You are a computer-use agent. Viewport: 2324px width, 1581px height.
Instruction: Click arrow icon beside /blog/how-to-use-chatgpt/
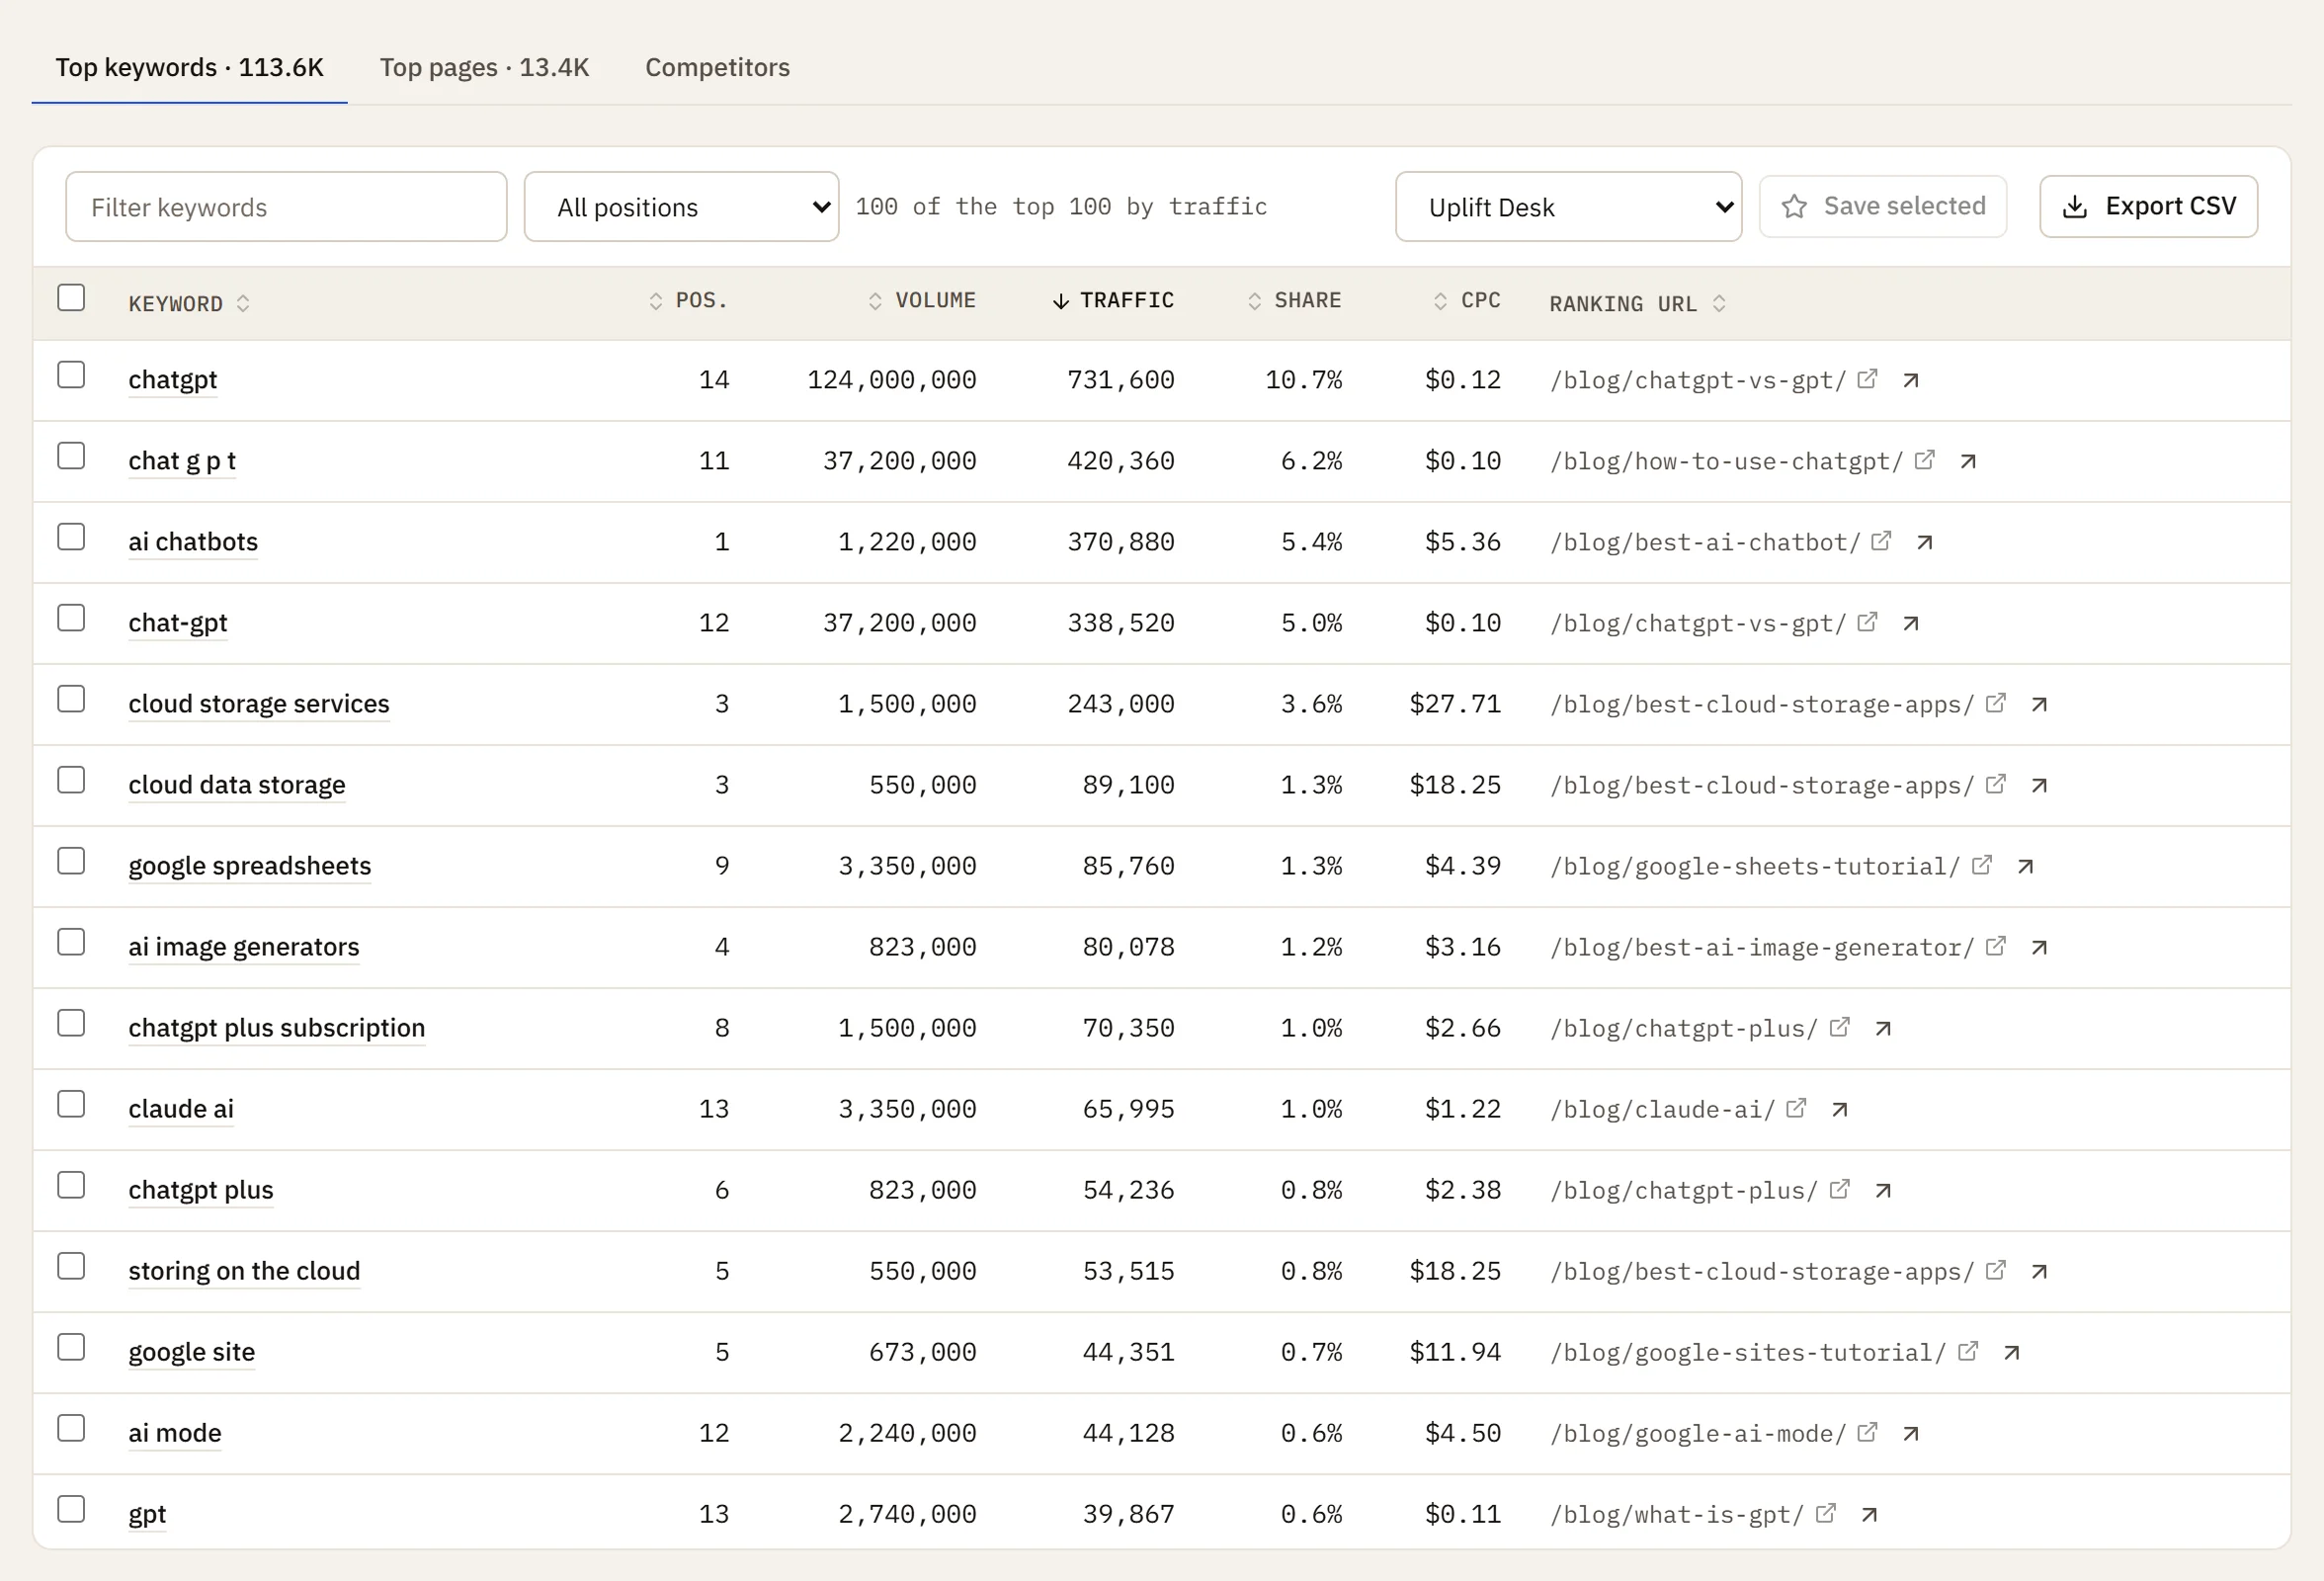click(1968, 461)
